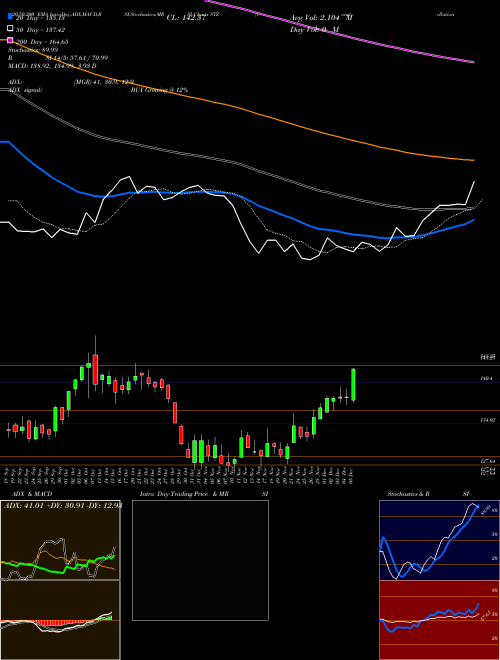Screen dimensions: 500x660
Task: Click the magenta 200 Day legend swatch
Action: (11, 41)
